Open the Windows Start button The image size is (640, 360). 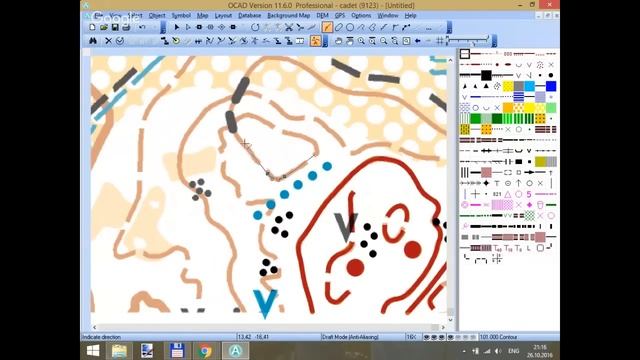[x=93, y=351]
